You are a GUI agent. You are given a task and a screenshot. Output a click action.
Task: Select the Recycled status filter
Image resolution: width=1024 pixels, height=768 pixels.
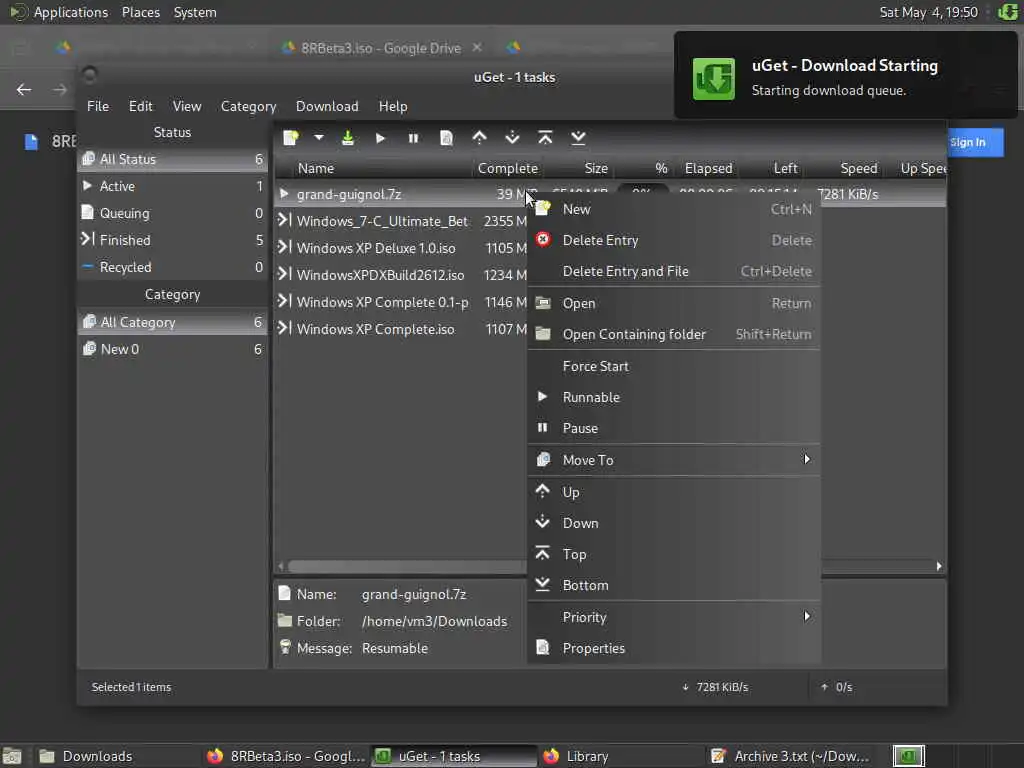click(172, 267)
